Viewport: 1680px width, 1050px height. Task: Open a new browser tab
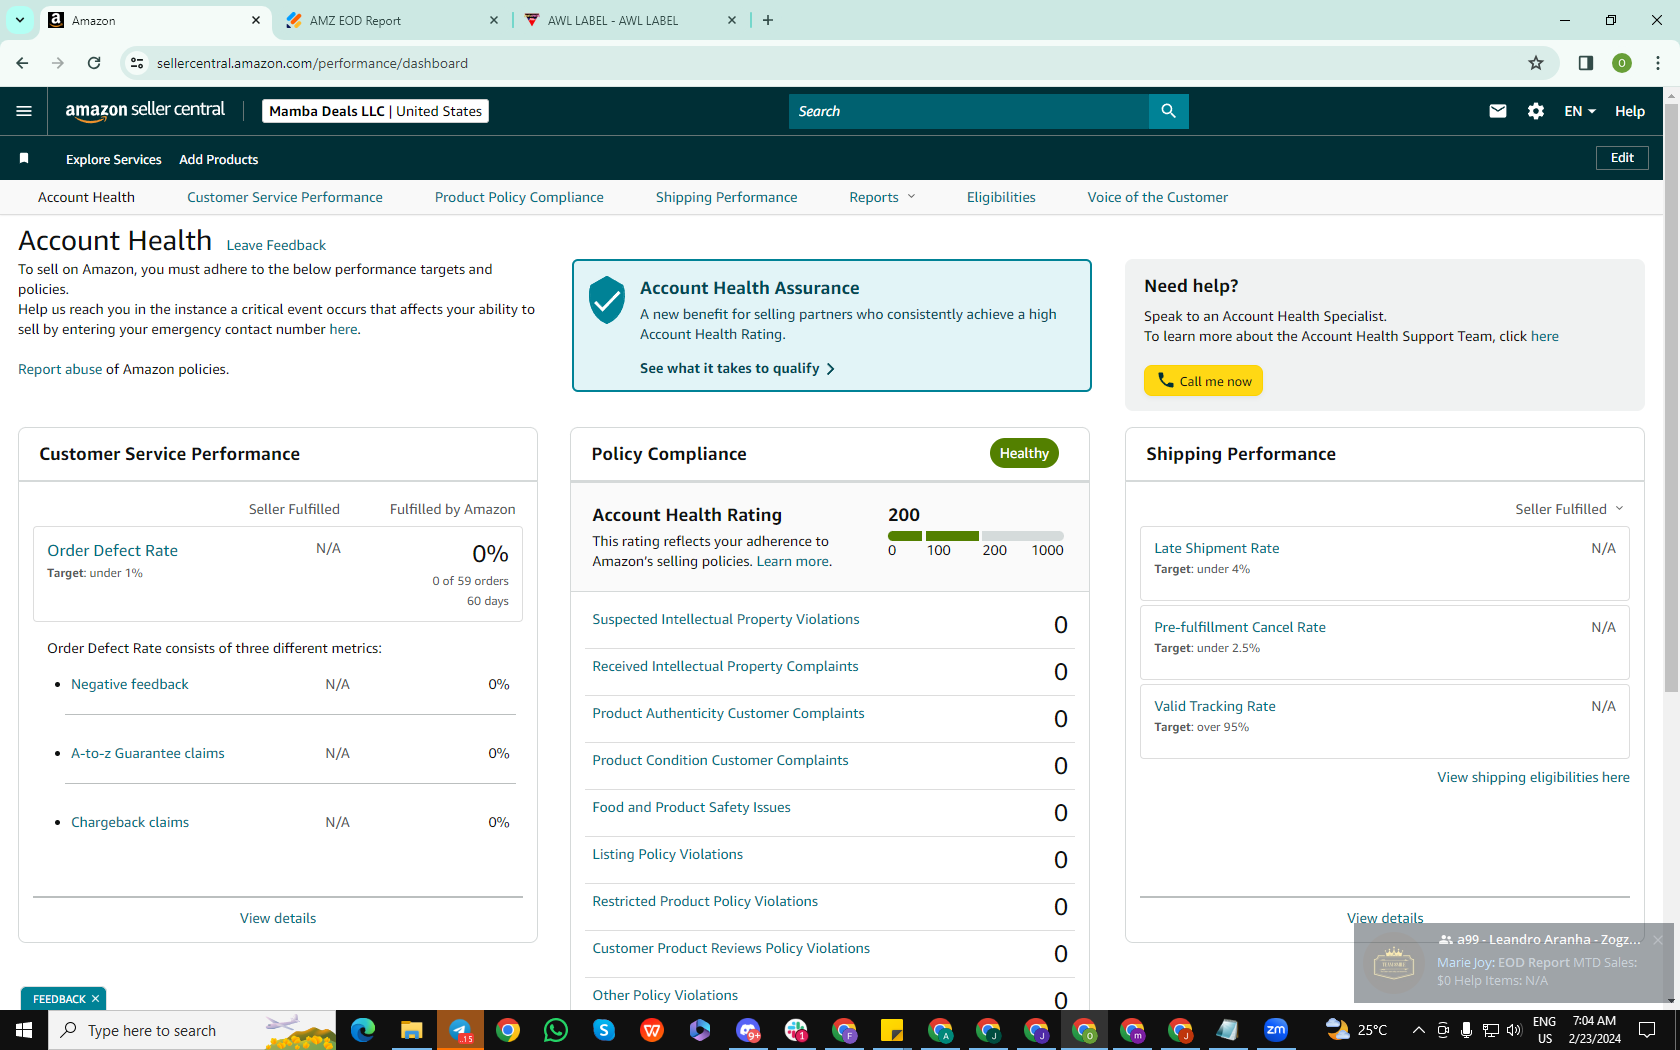tap(768, 20)
